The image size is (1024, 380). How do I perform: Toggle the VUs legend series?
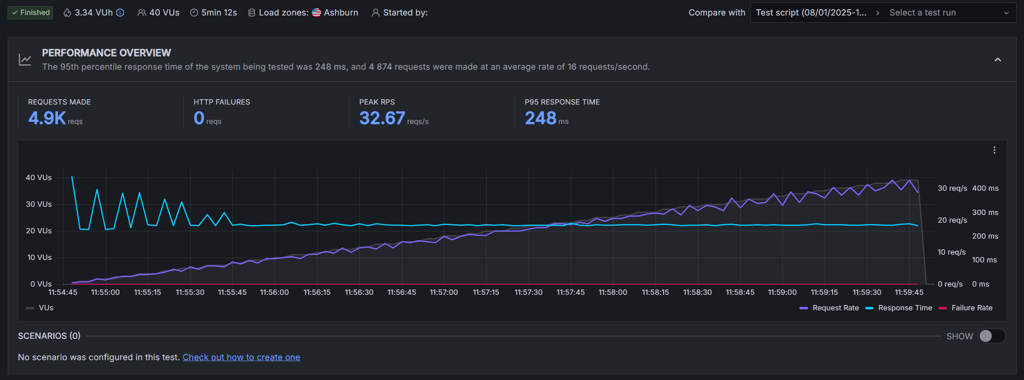coord(39,308)
